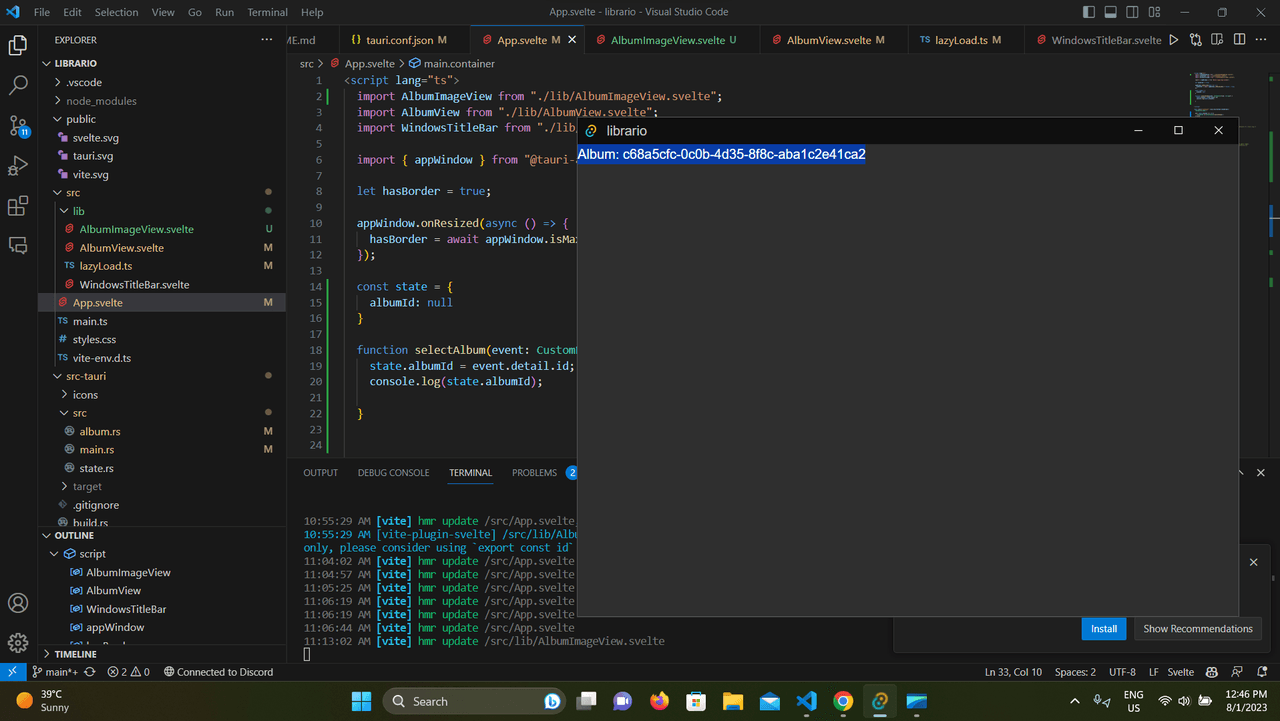Click the Install button in notification
The image size is (1280, 721).
(x=1104, y=629)
